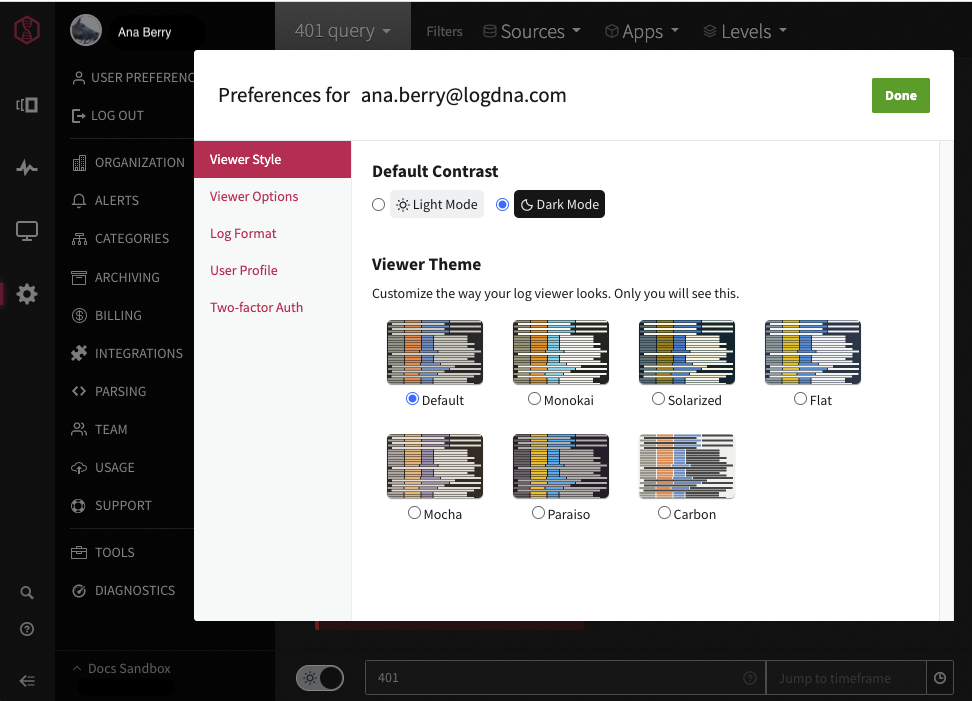Select the Default theme radio button

click(x=412, y=399)
